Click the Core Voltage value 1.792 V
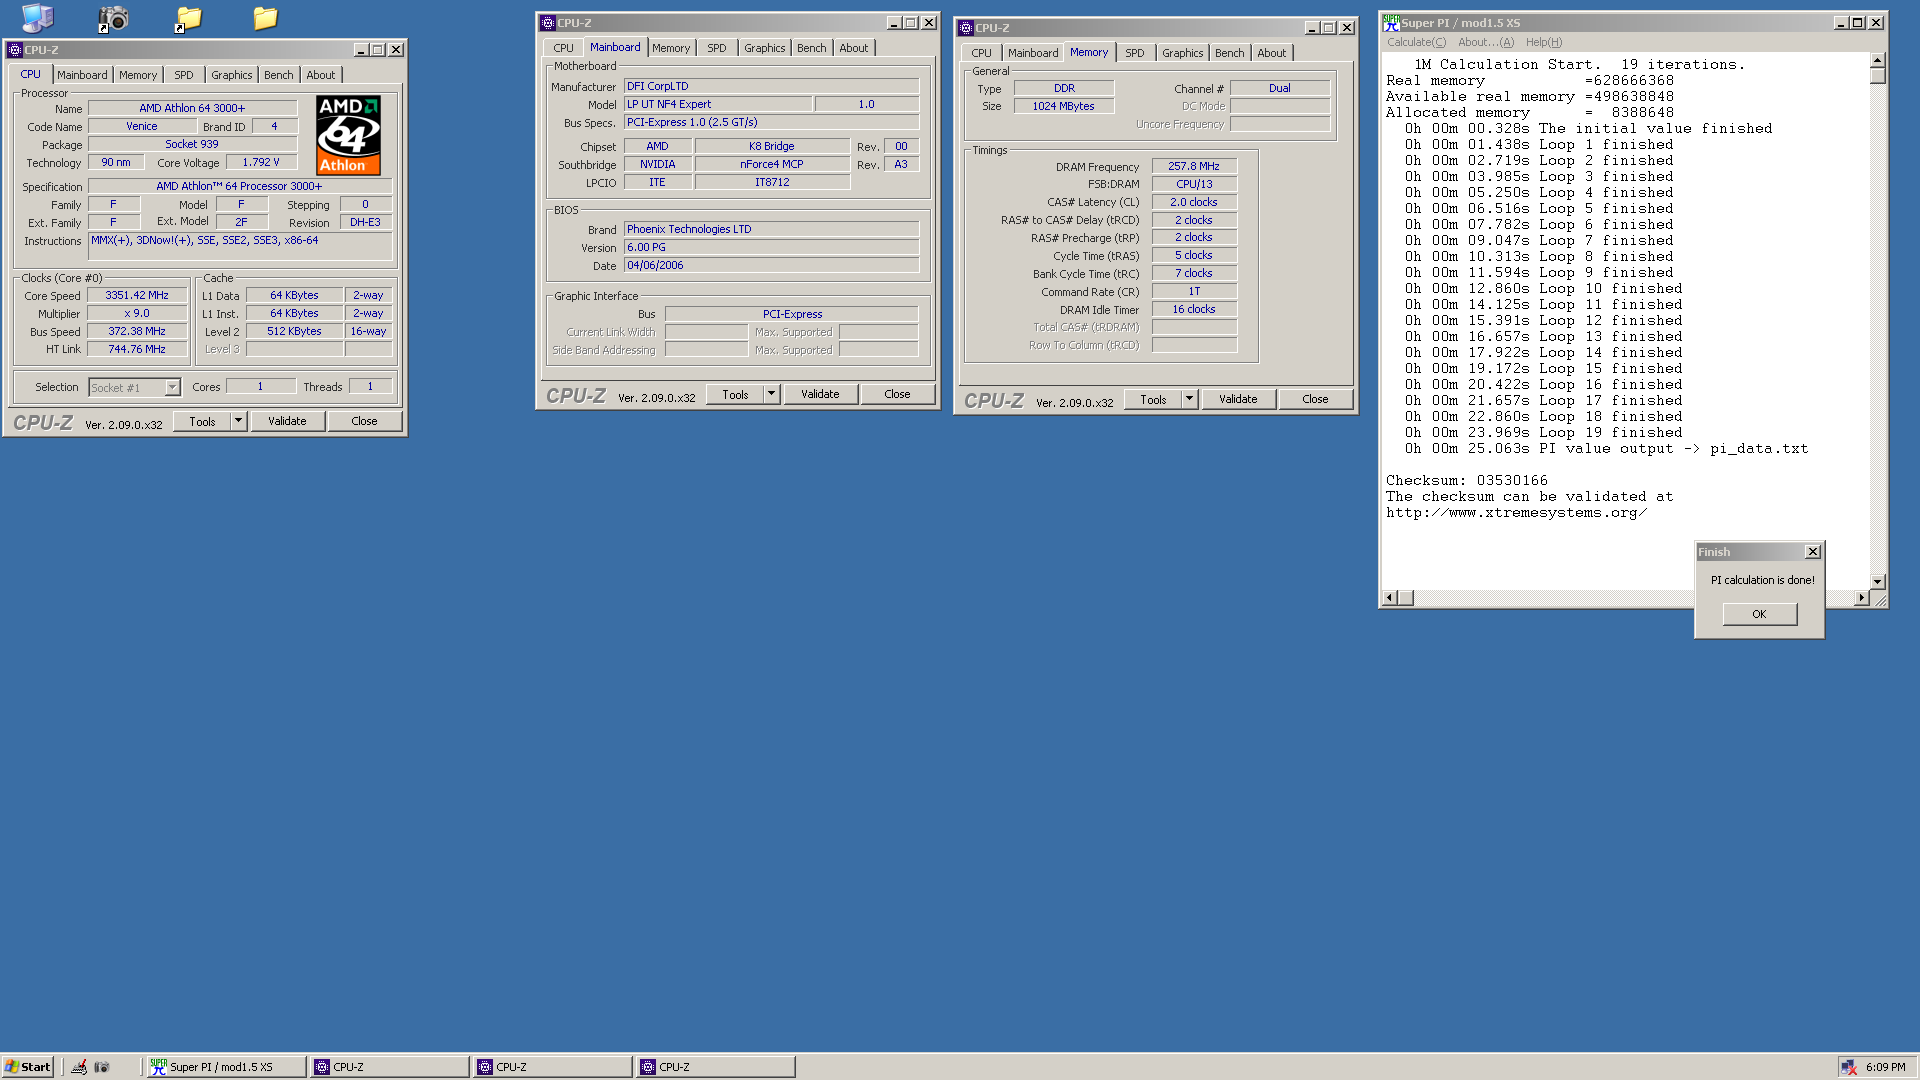This screenshot has width=1920, height=1080. pyautogui.click(x=261, y=162)
